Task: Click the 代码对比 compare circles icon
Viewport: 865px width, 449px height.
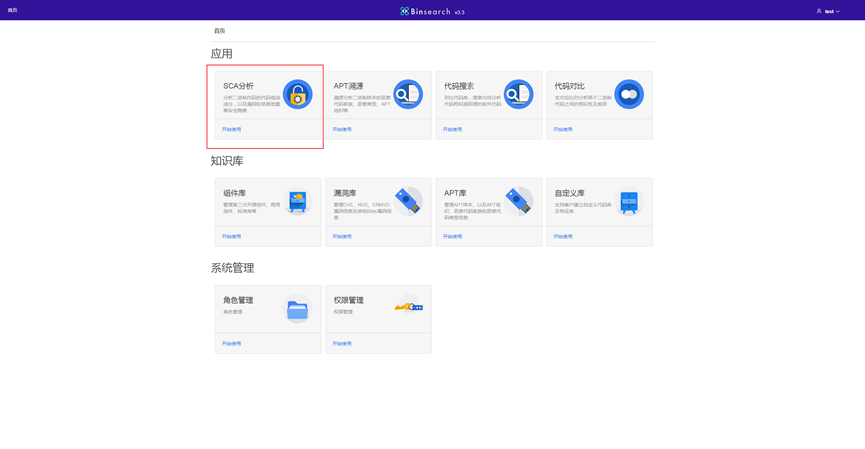Action: point(629,95)
